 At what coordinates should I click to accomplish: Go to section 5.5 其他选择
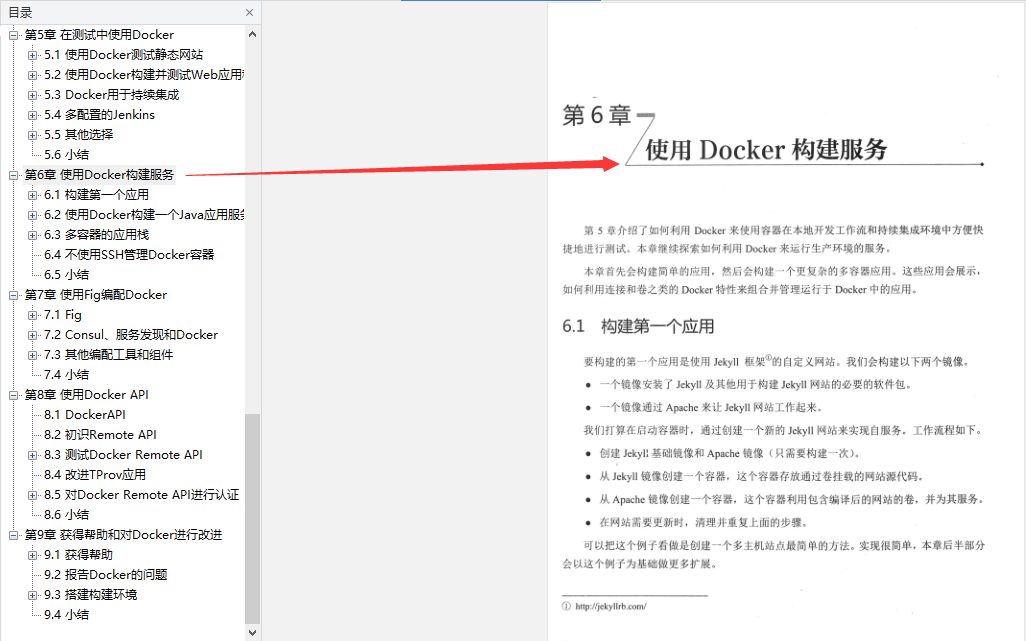[x=79, y=135]
